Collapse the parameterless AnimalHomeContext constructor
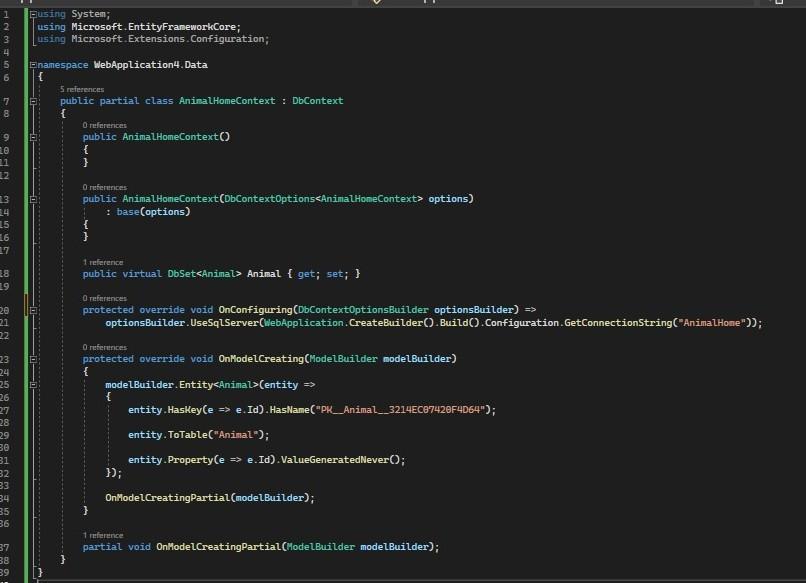 (x=33, y=137)
